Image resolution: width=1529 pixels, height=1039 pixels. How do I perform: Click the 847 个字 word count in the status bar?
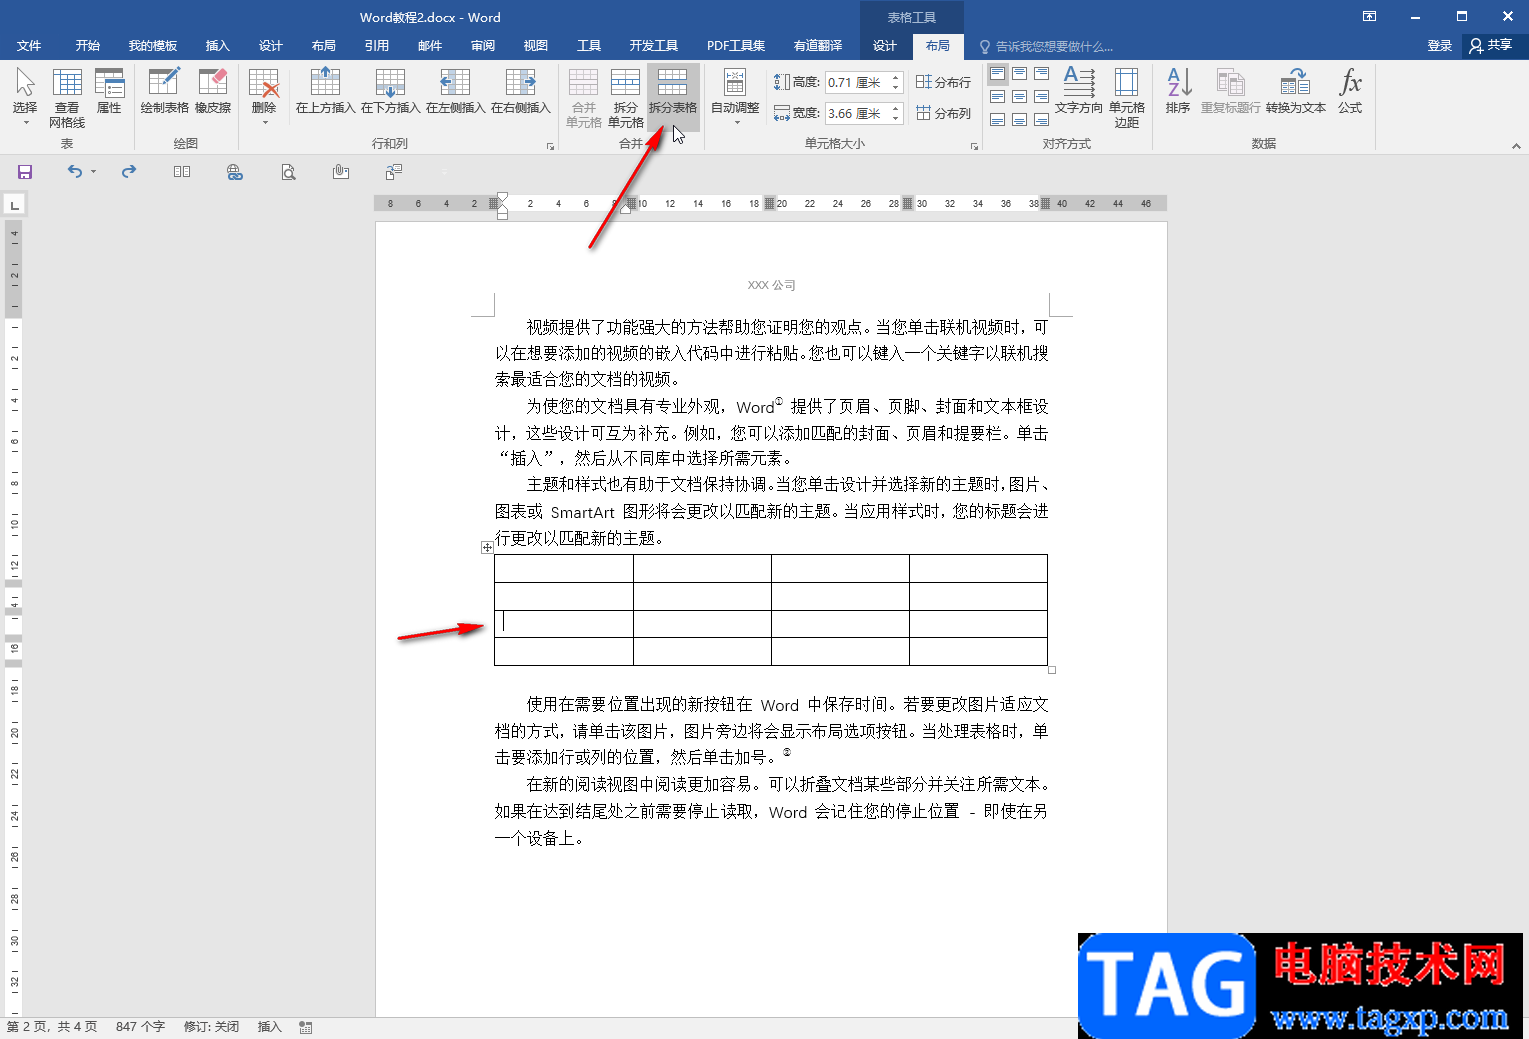point(140,1027)
